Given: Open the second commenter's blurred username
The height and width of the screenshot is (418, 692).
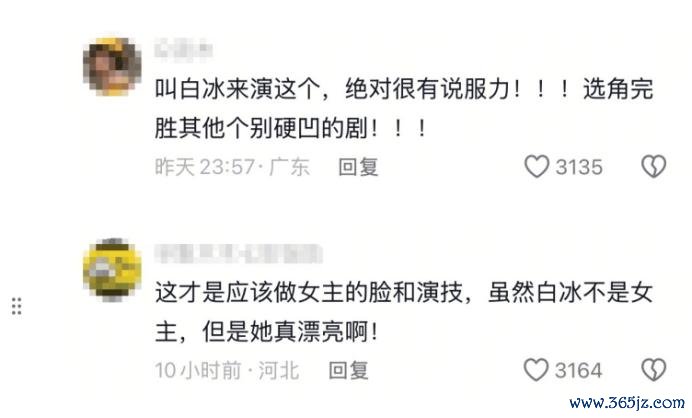Looking at the screenshot, I should pyautogui.click(x=238, y=253).
